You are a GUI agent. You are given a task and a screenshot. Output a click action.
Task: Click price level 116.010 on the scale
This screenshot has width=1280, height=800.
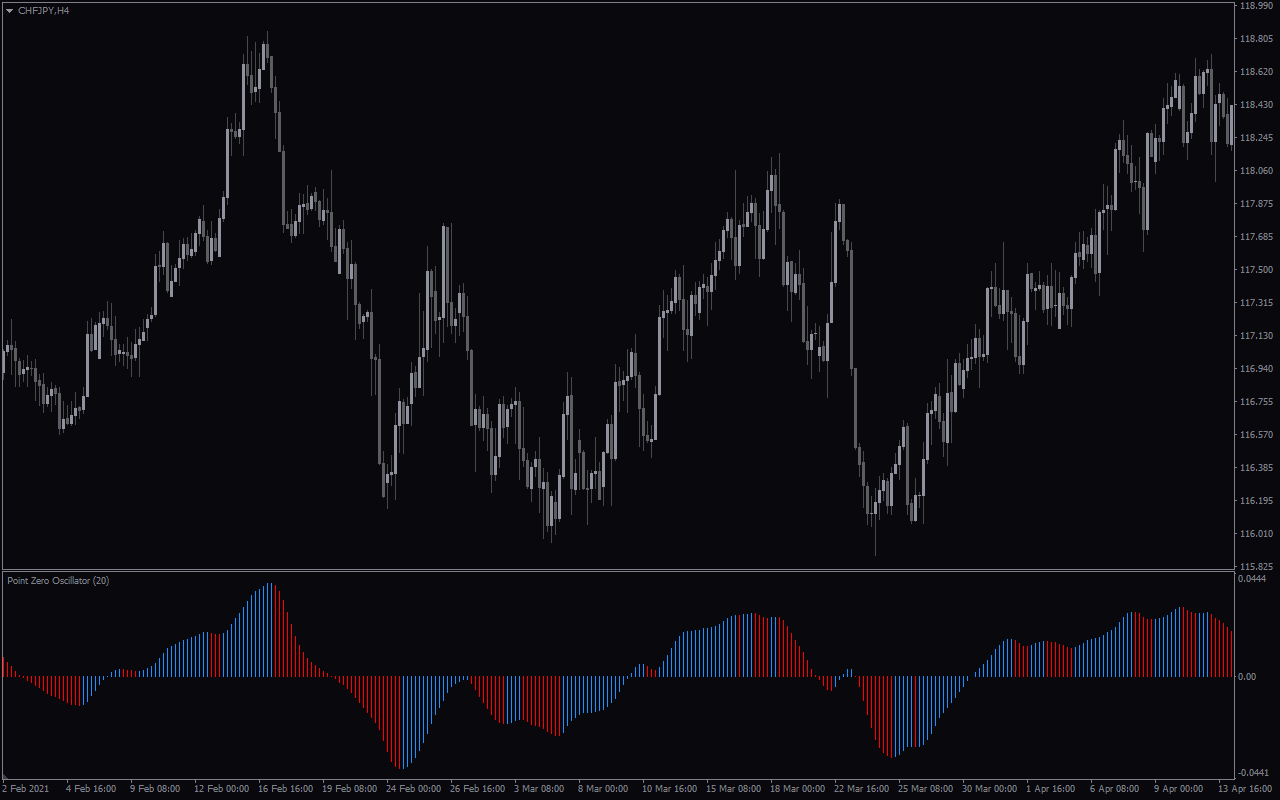click(x=1255, y=534)
